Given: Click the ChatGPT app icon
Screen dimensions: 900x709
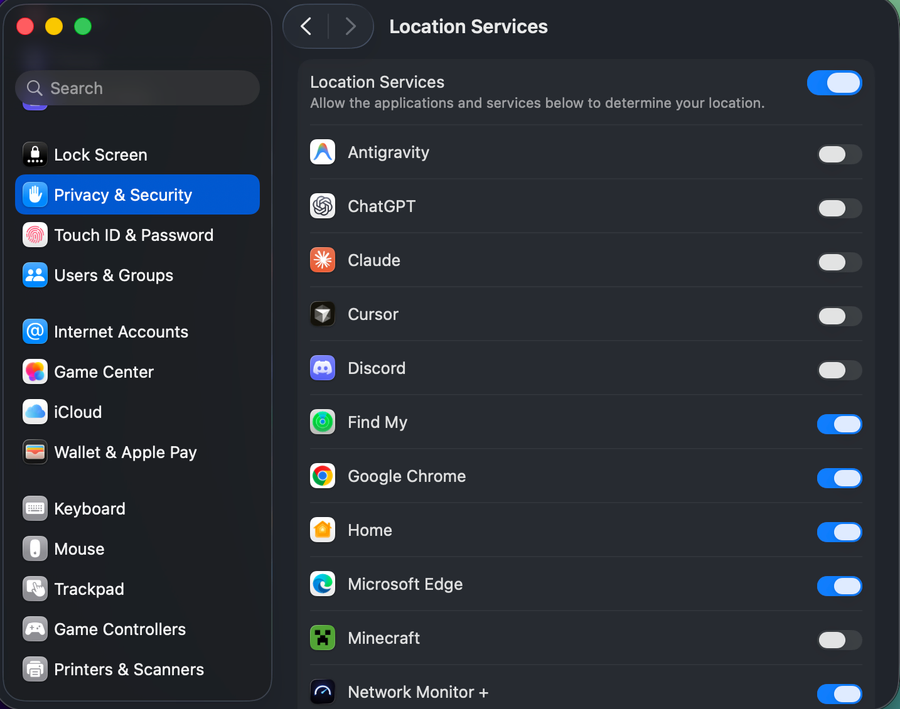Looking at the screenshot, I should click(x=323, y=206).
